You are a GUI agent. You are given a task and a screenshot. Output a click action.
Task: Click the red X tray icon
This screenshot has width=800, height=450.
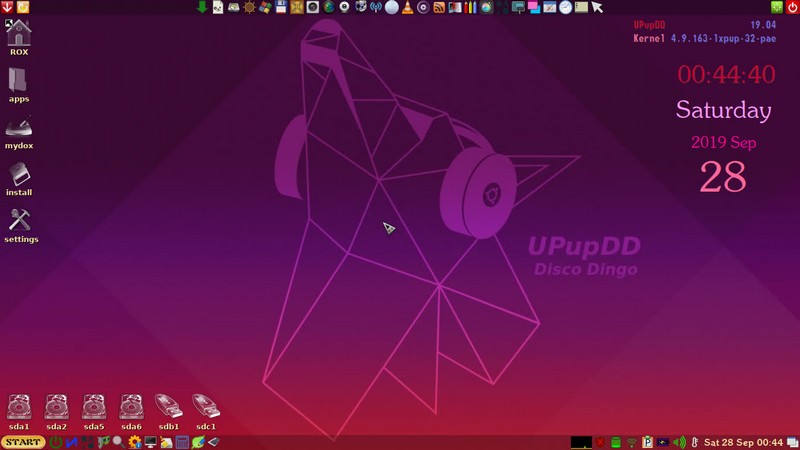[600, 442]
